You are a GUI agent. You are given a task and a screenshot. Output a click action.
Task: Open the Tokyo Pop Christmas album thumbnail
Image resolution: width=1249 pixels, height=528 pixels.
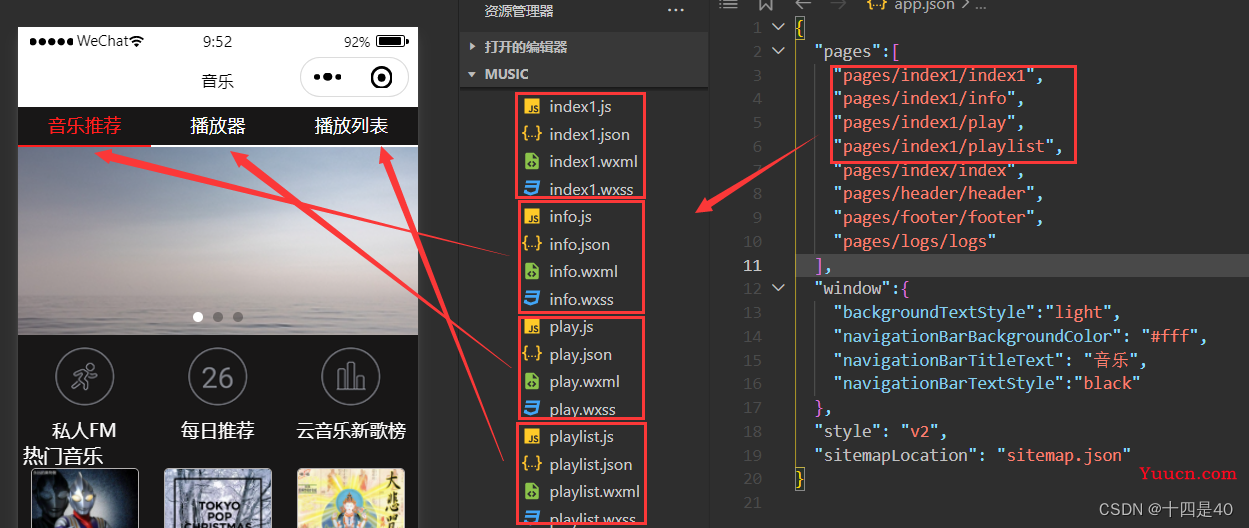tap(218, 498)
